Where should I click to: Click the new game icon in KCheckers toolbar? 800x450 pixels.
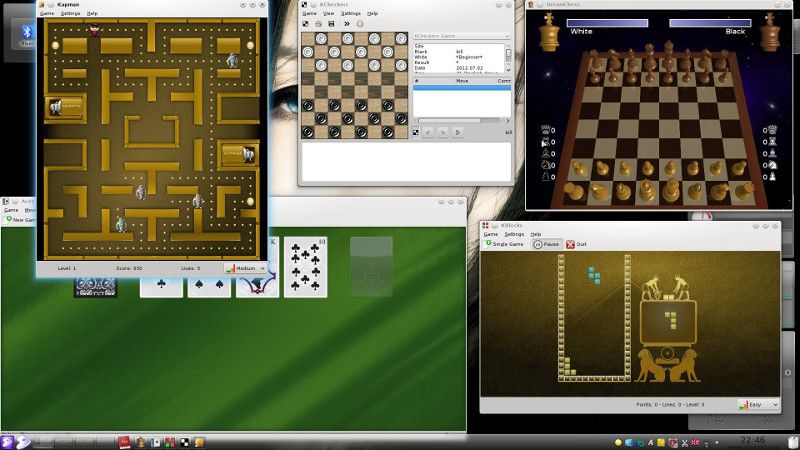[306, 23]
